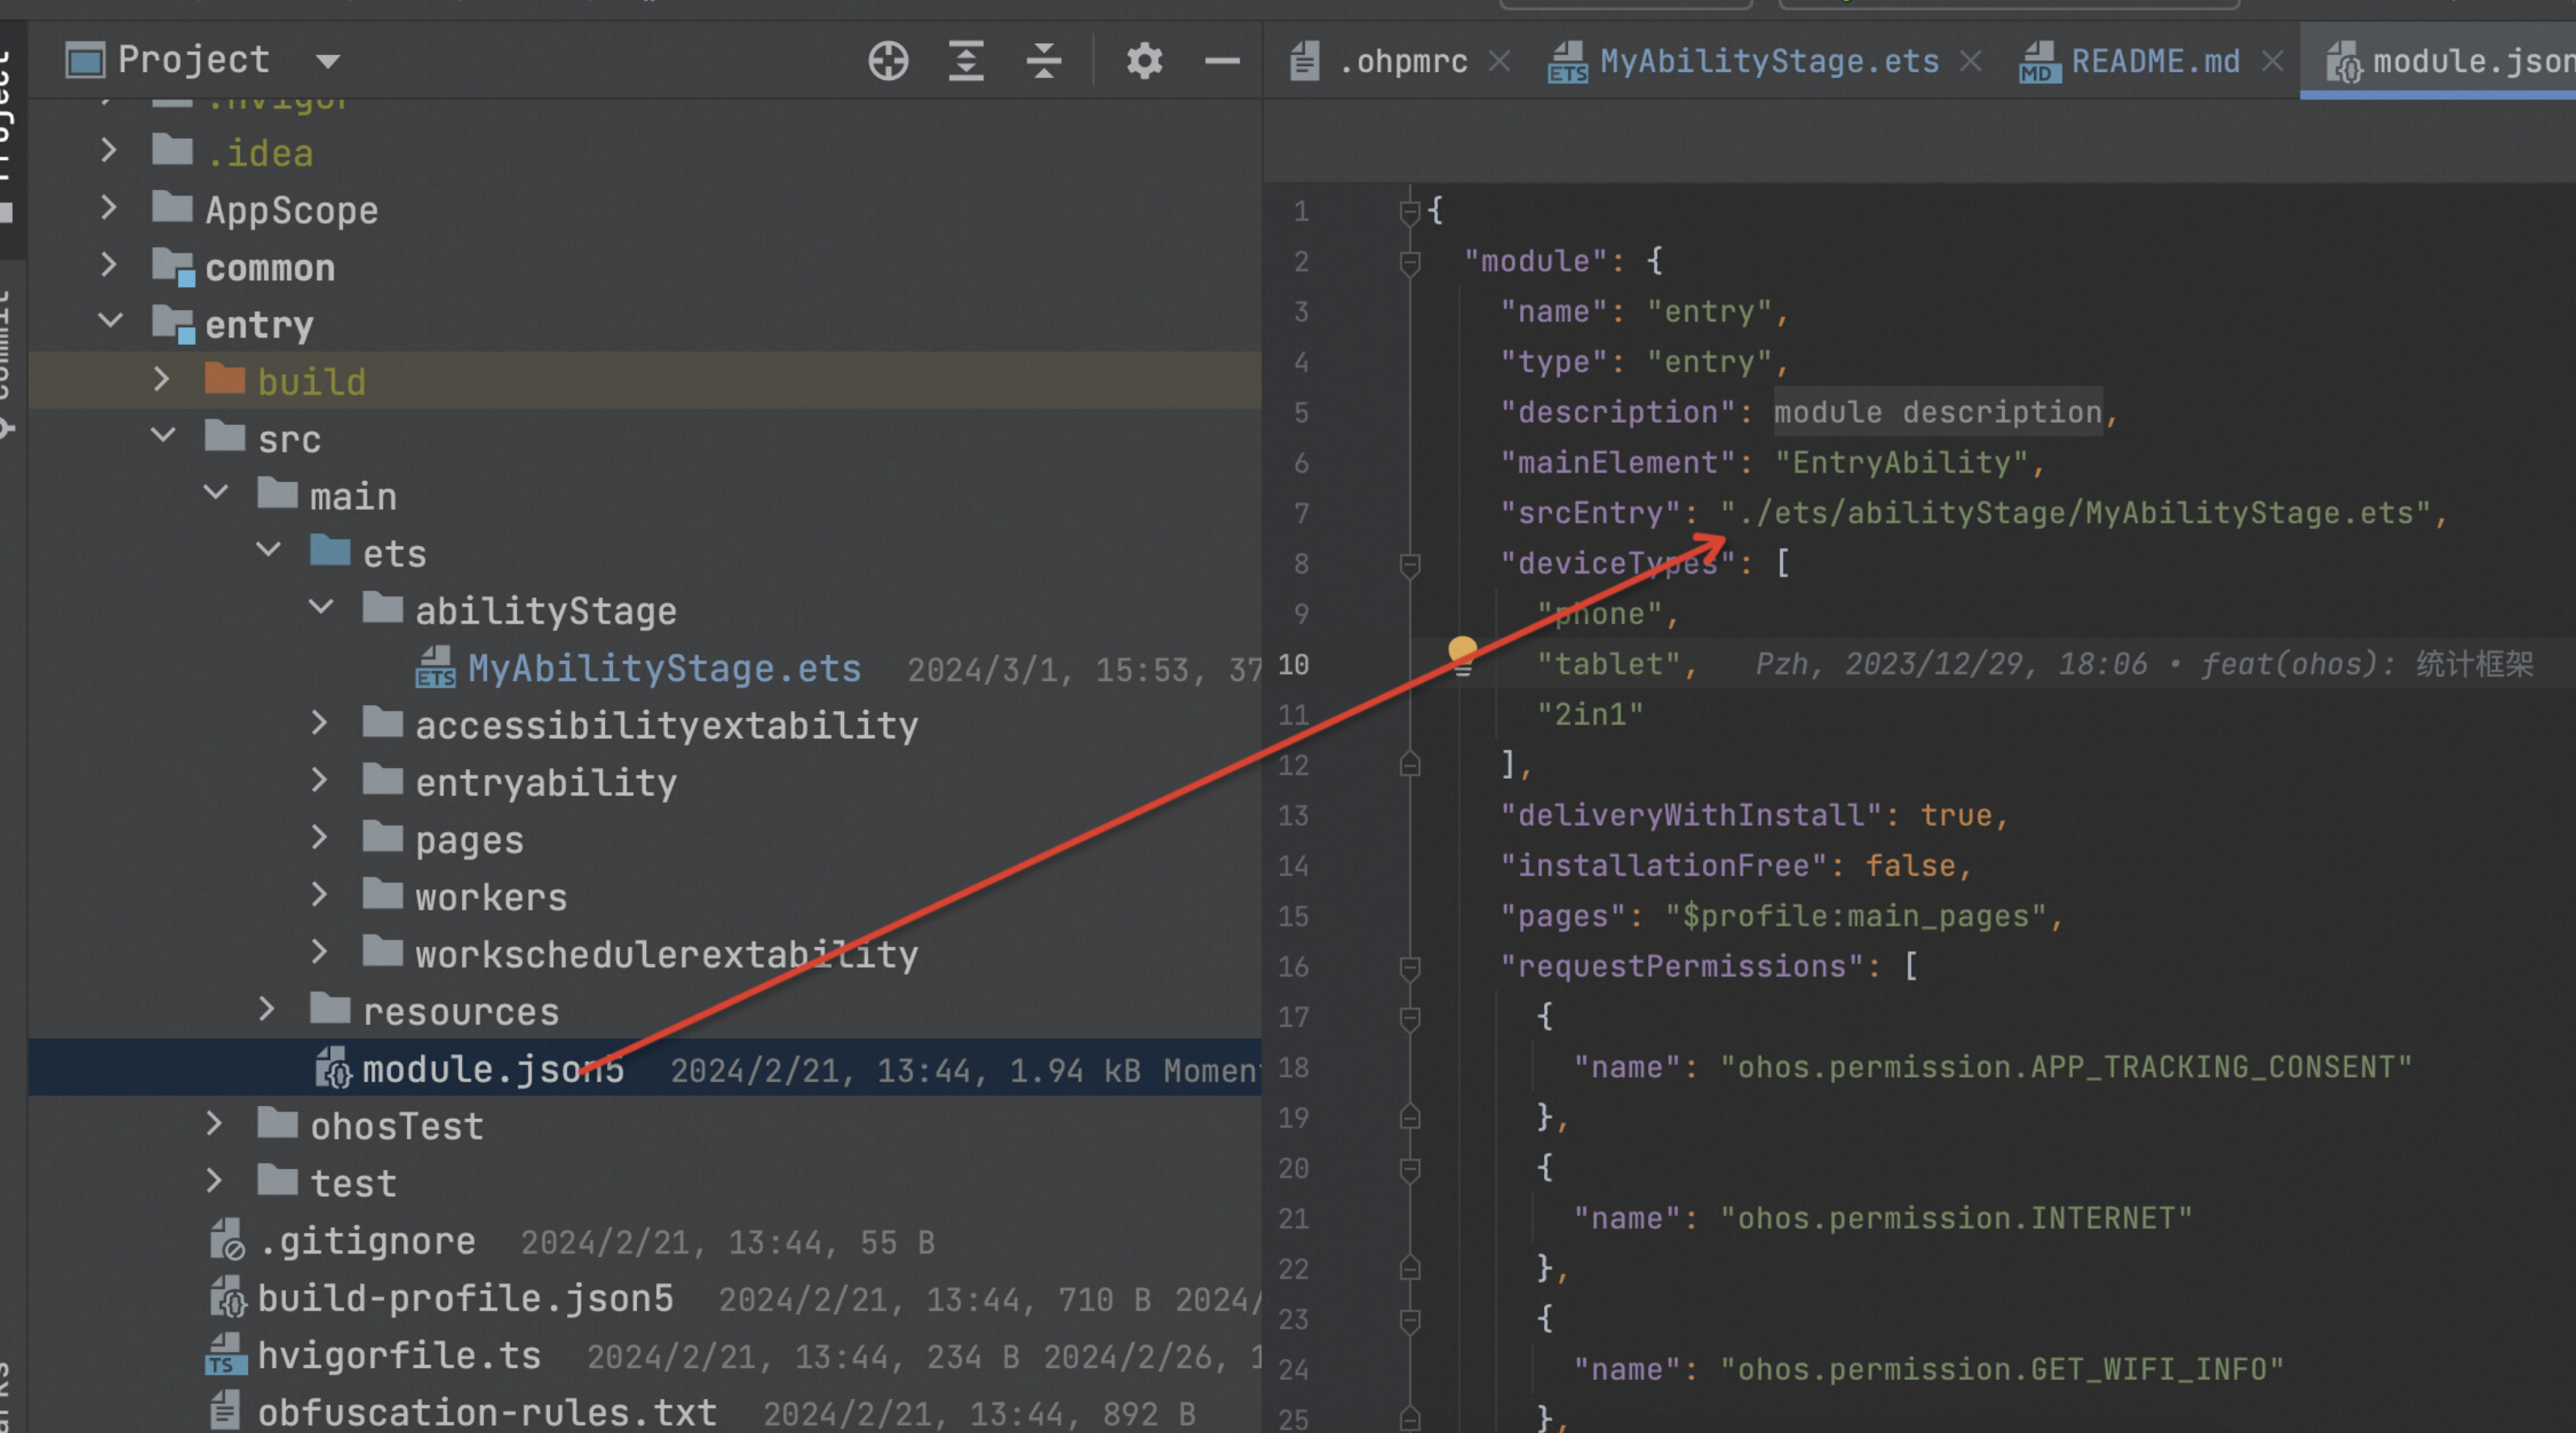Click the Collapse All icon in Project toolbar

[1043, 61]
